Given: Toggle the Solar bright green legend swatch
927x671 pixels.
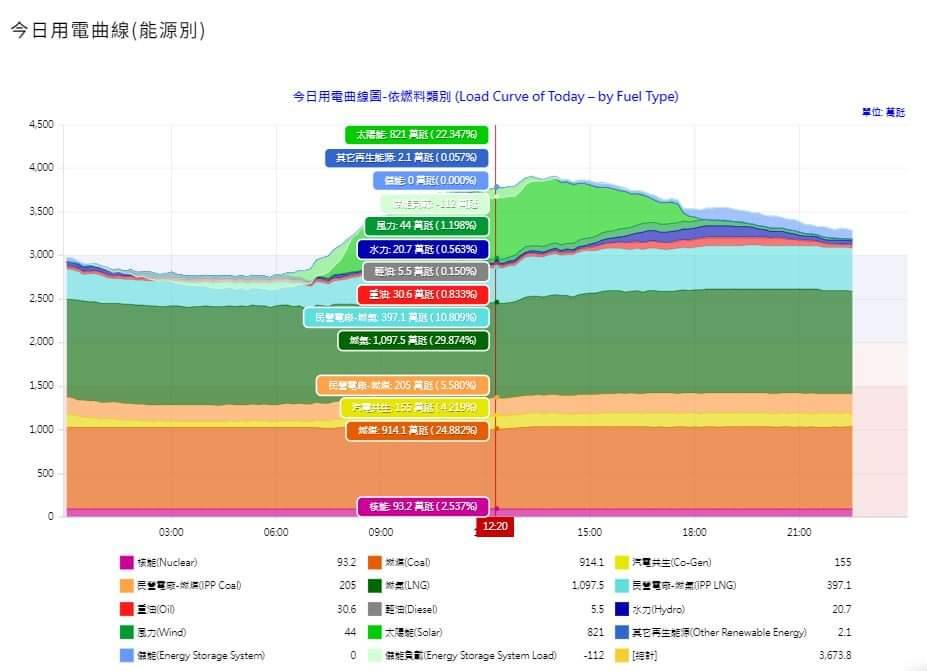Looking at the screenshot, I should point(375,632).
